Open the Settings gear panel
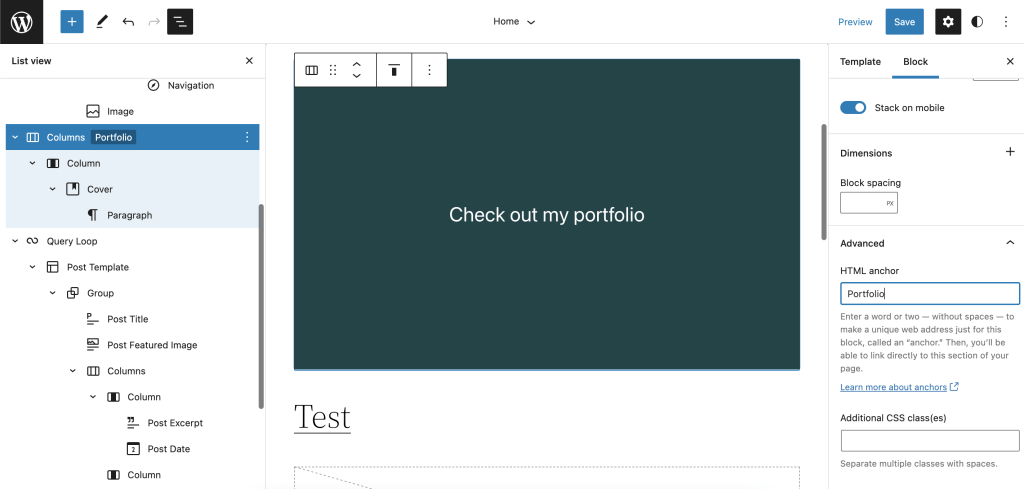This screenshot has height=489, width=1024. (x=948, y=21)
